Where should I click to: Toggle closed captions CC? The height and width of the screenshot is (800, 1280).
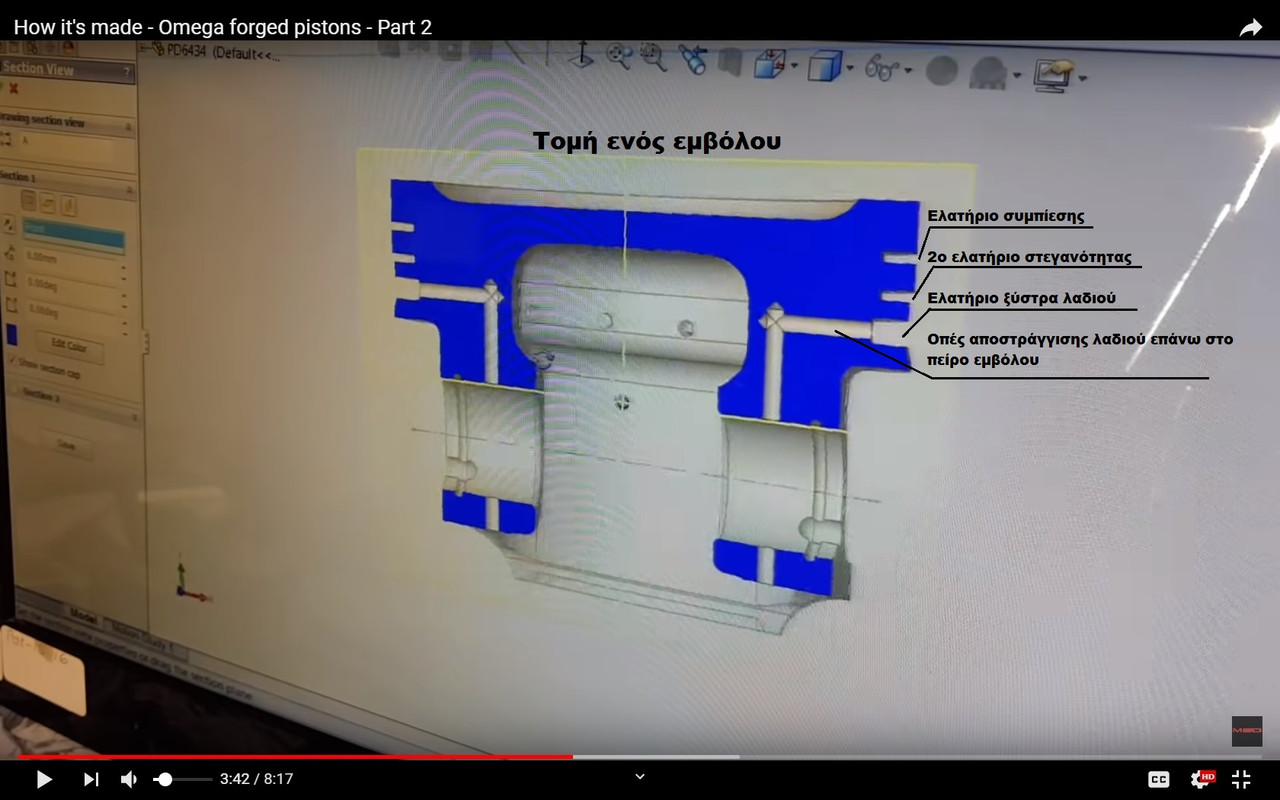pyautogui.click(x=1158, y=779)
